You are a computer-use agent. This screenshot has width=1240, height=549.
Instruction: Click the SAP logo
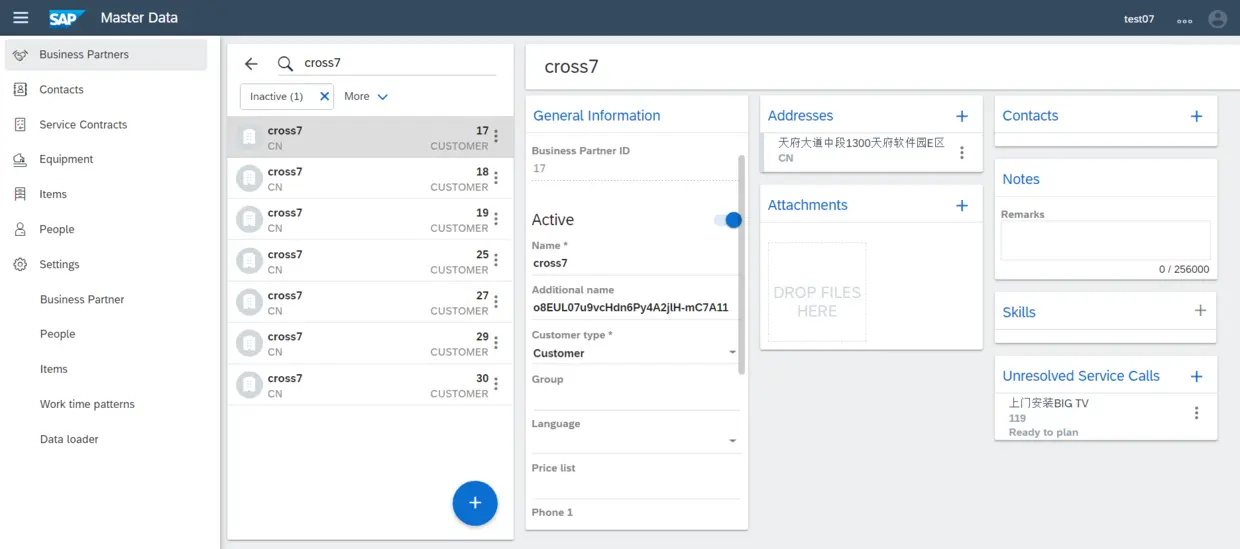coord(66,18)
